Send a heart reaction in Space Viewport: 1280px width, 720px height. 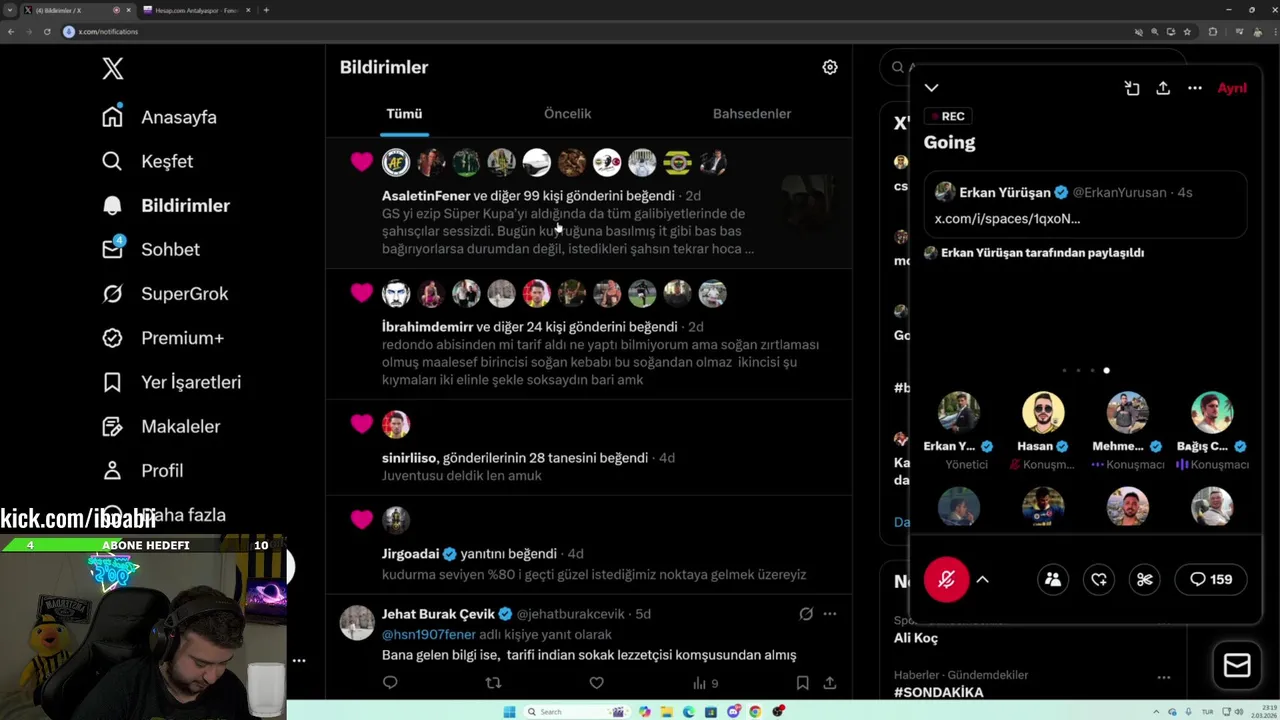pyautogui.click(x=1099, y=579)
